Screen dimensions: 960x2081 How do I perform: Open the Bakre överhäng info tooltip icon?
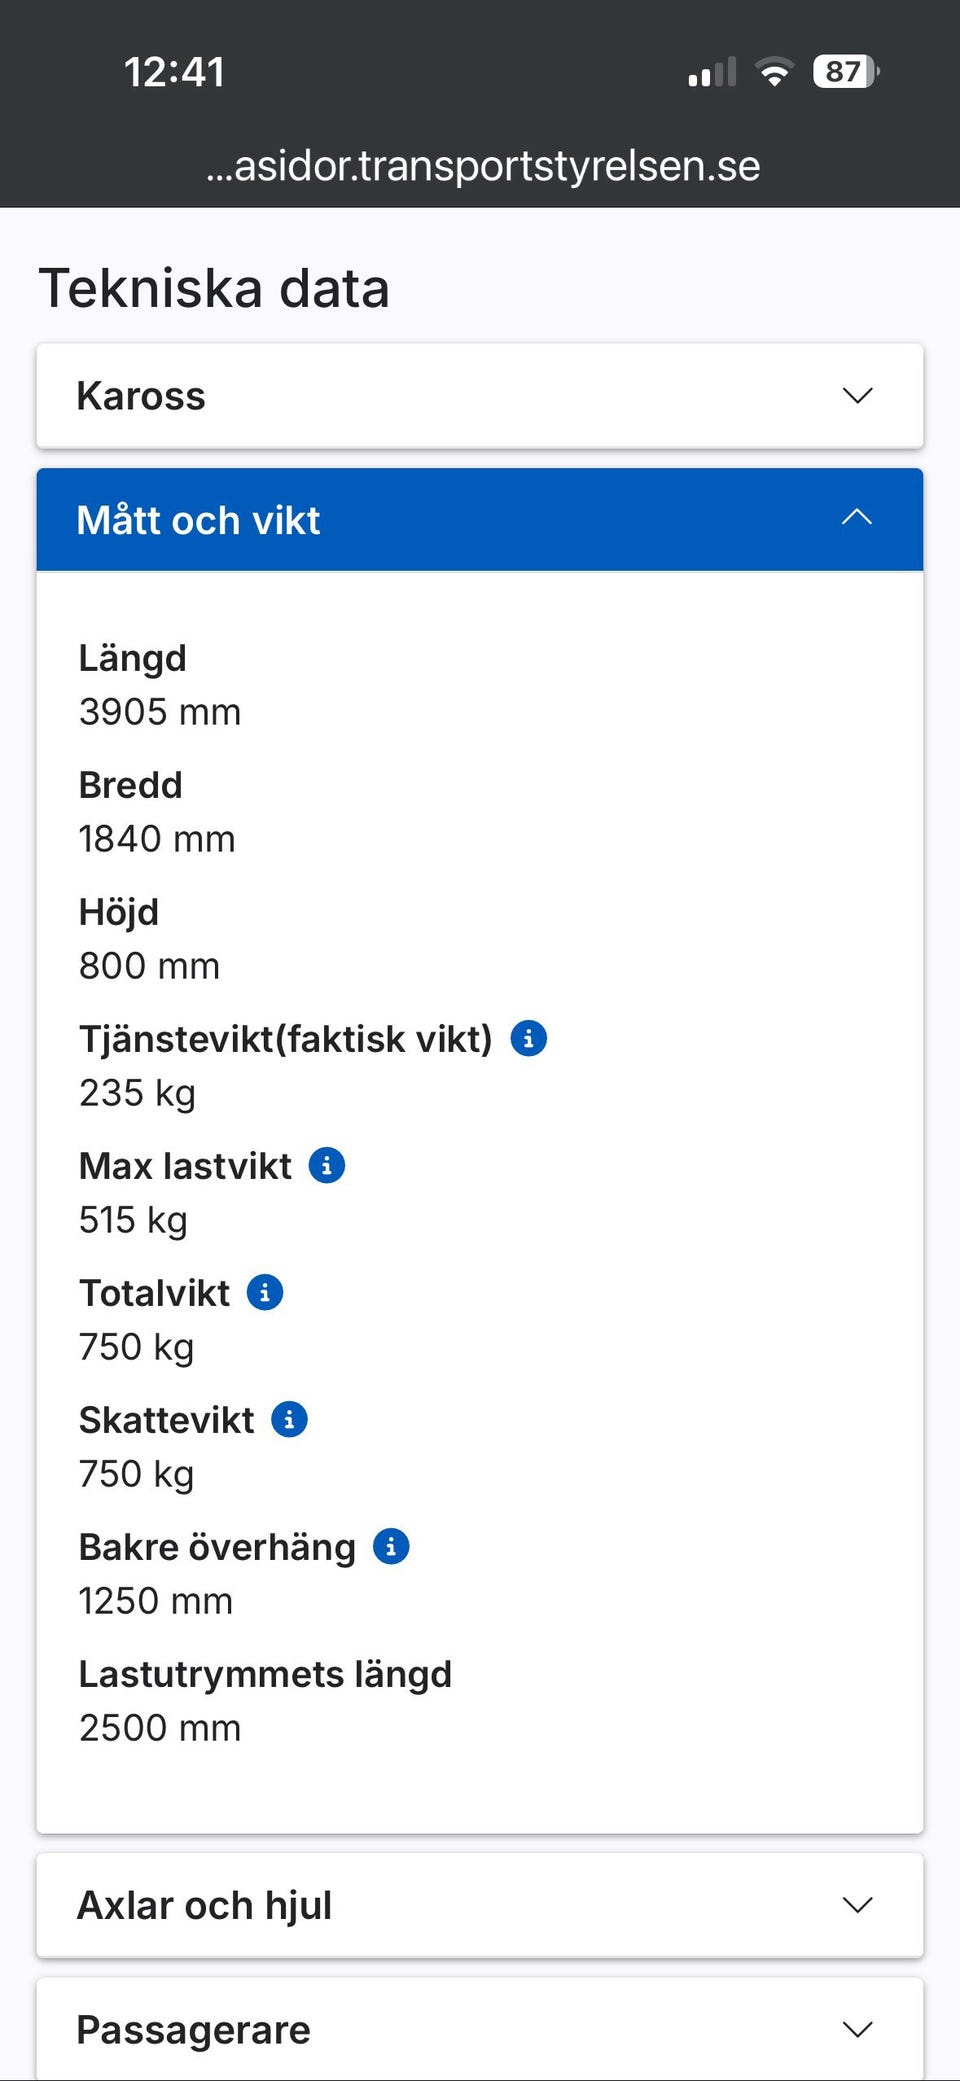391,1546
